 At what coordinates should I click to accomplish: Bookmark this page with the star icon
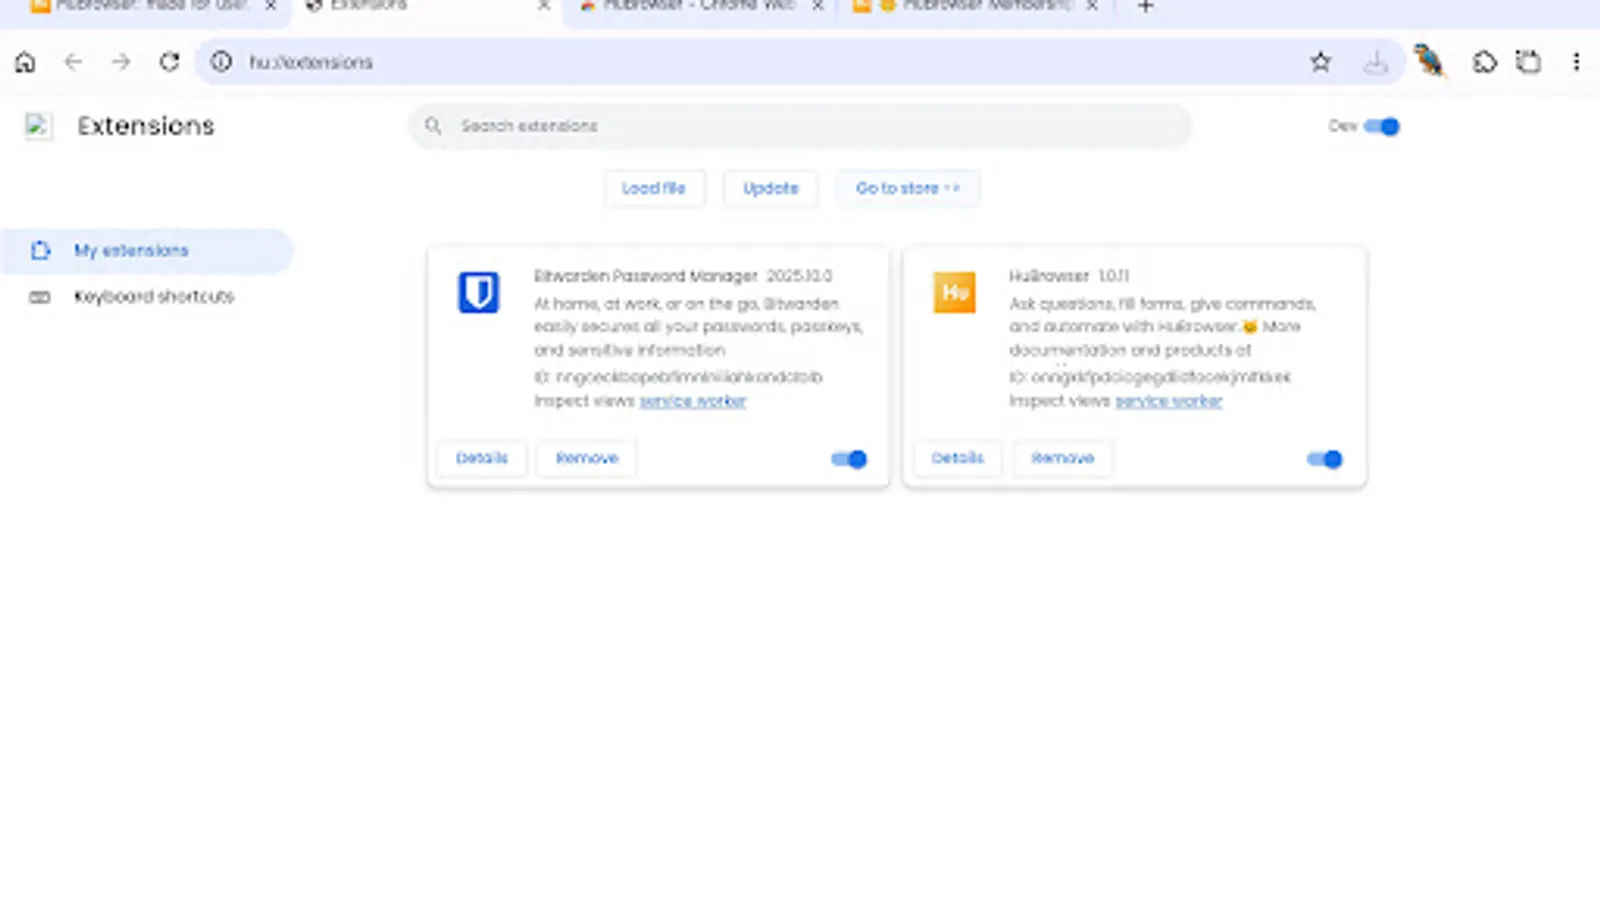click(1321, 61)
